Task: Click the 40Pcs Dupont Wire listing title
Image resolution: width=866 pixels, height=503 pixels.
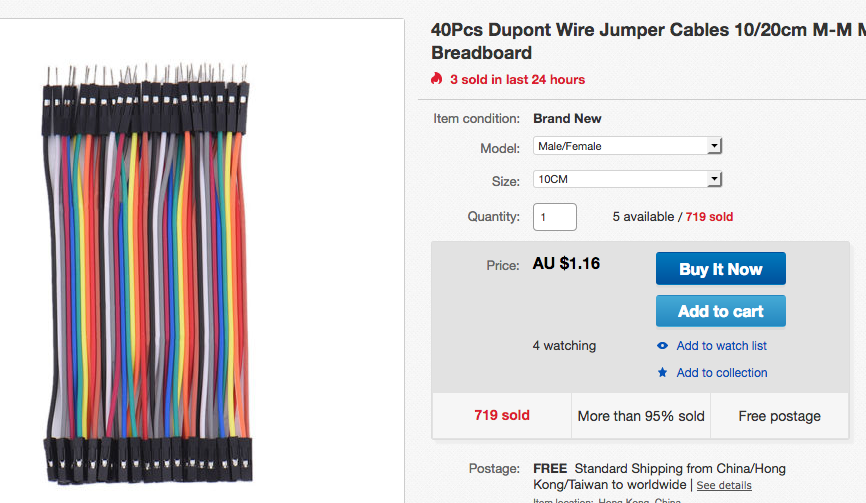Action: click(648, 41)
